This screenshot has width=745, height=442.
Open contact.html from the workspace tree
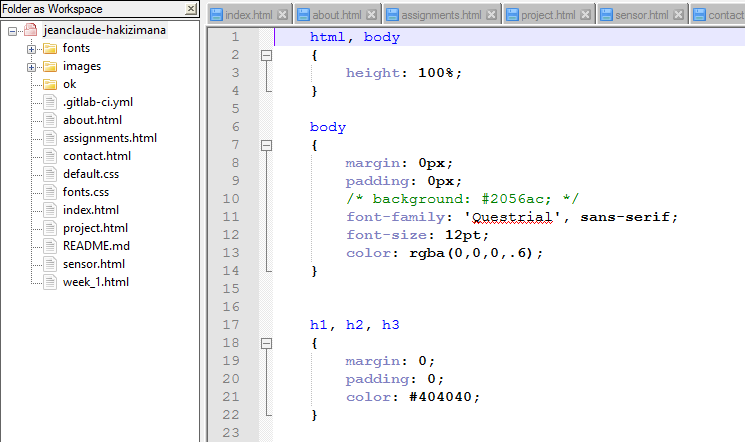97,156
